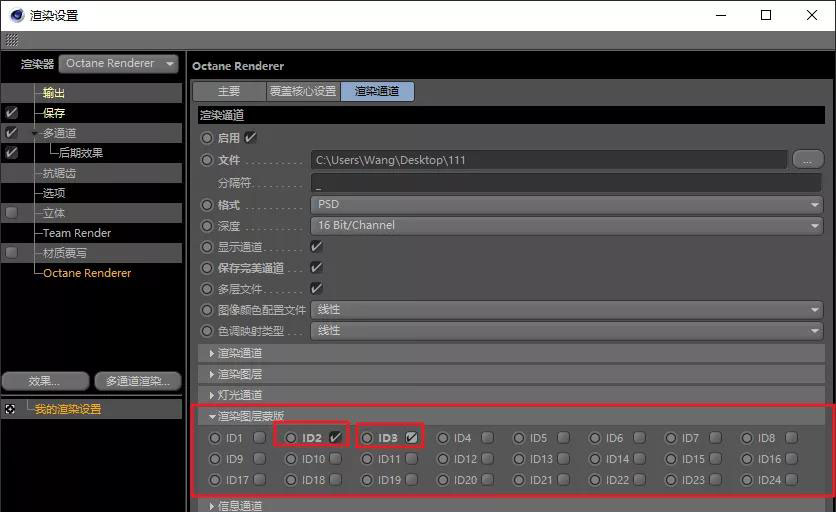Click the grip handle icon below title bar
Screen dimensions: 836x512
(x=12, y=40)
